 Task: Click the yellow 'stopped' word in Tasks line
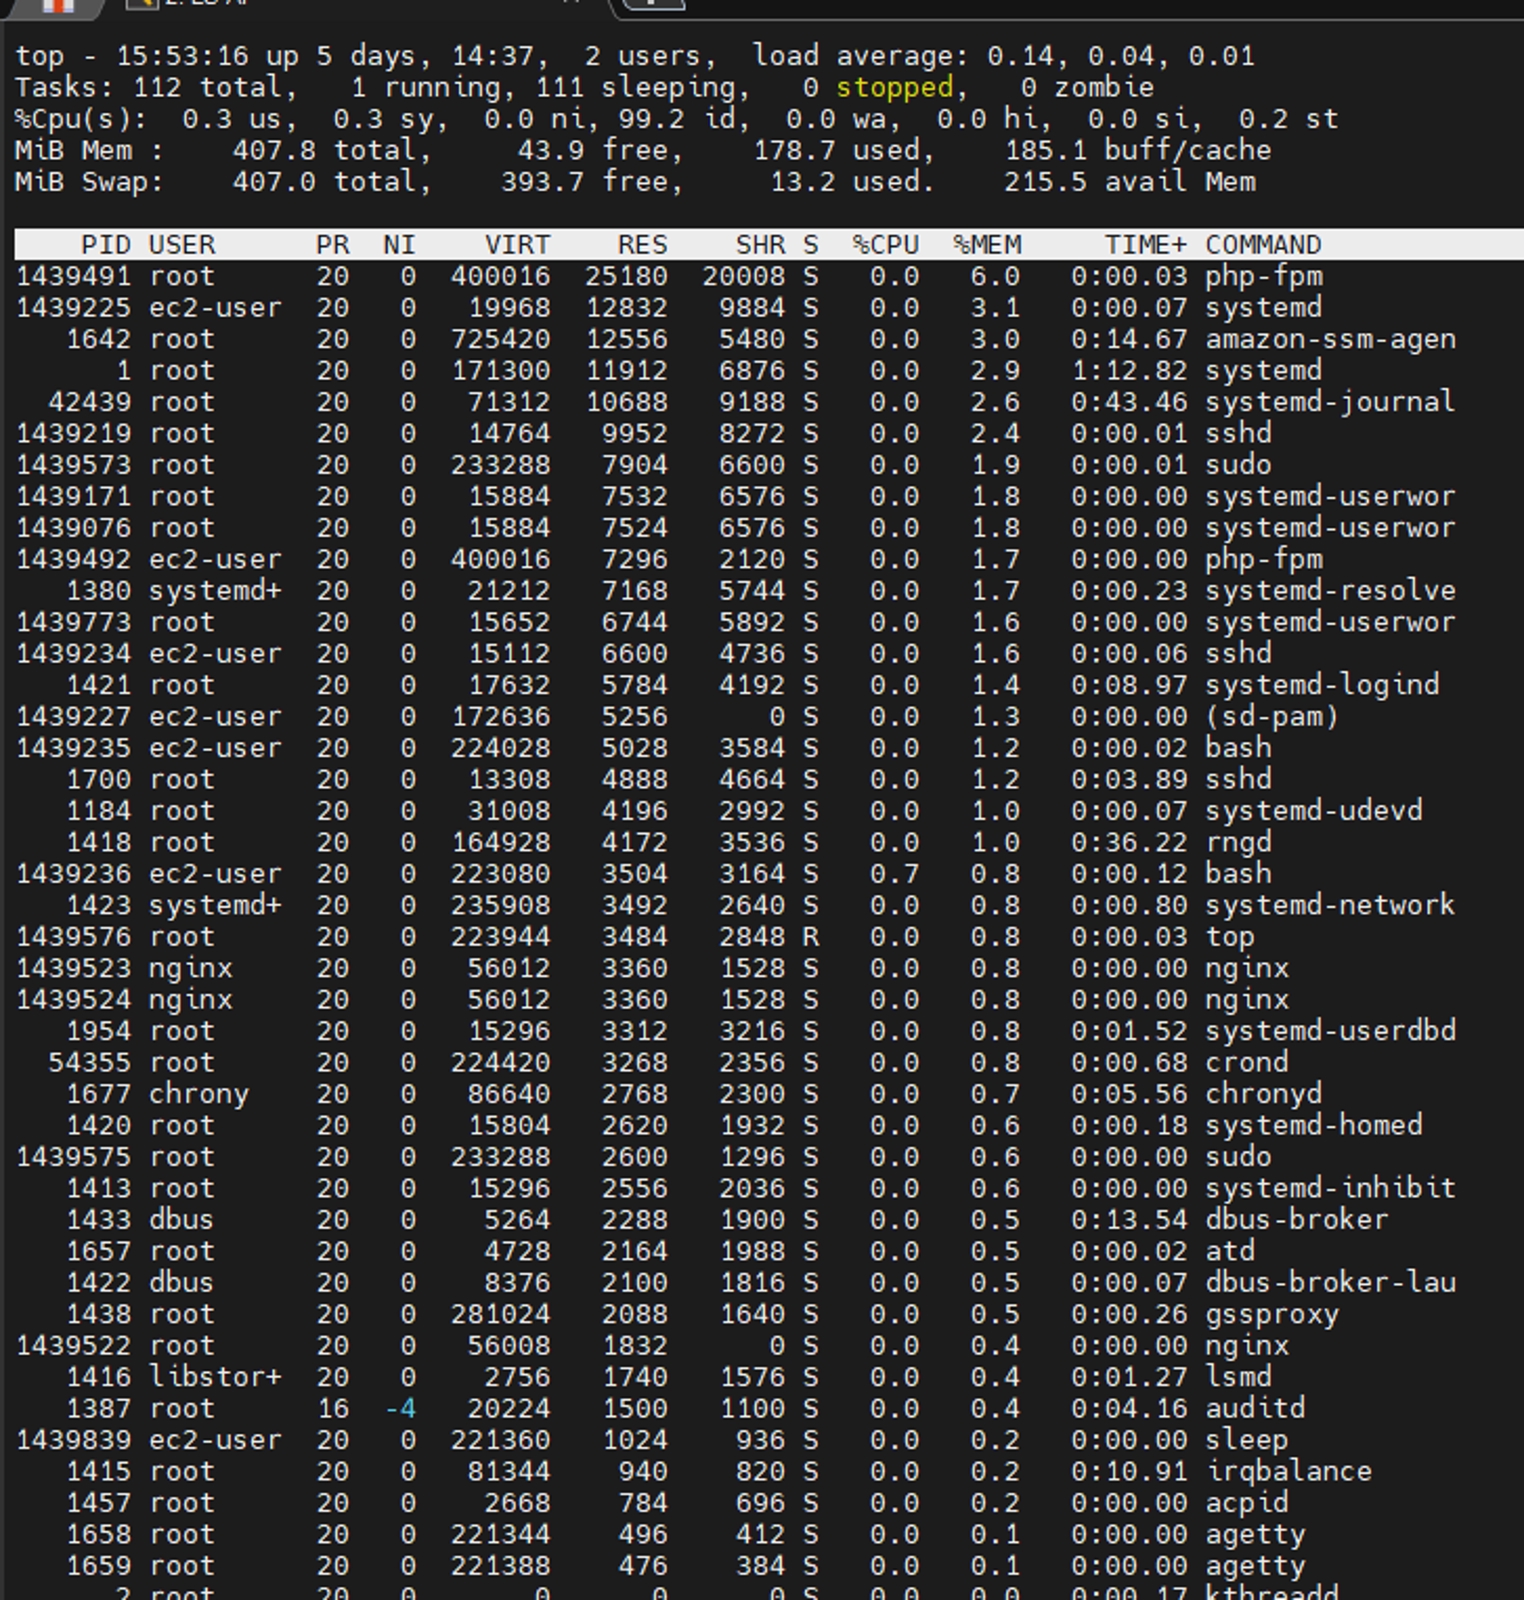click(x=894, y=88)
